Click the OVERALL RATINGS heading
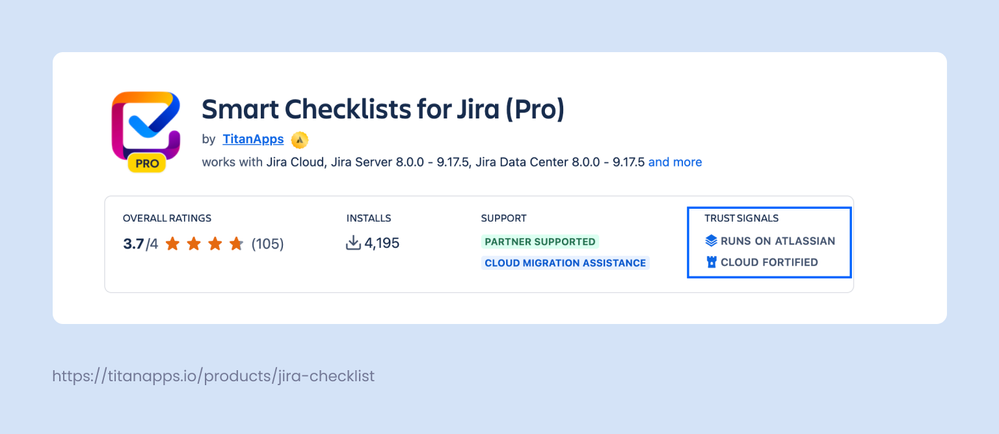 pyautogui.click(x=167, y=218)
